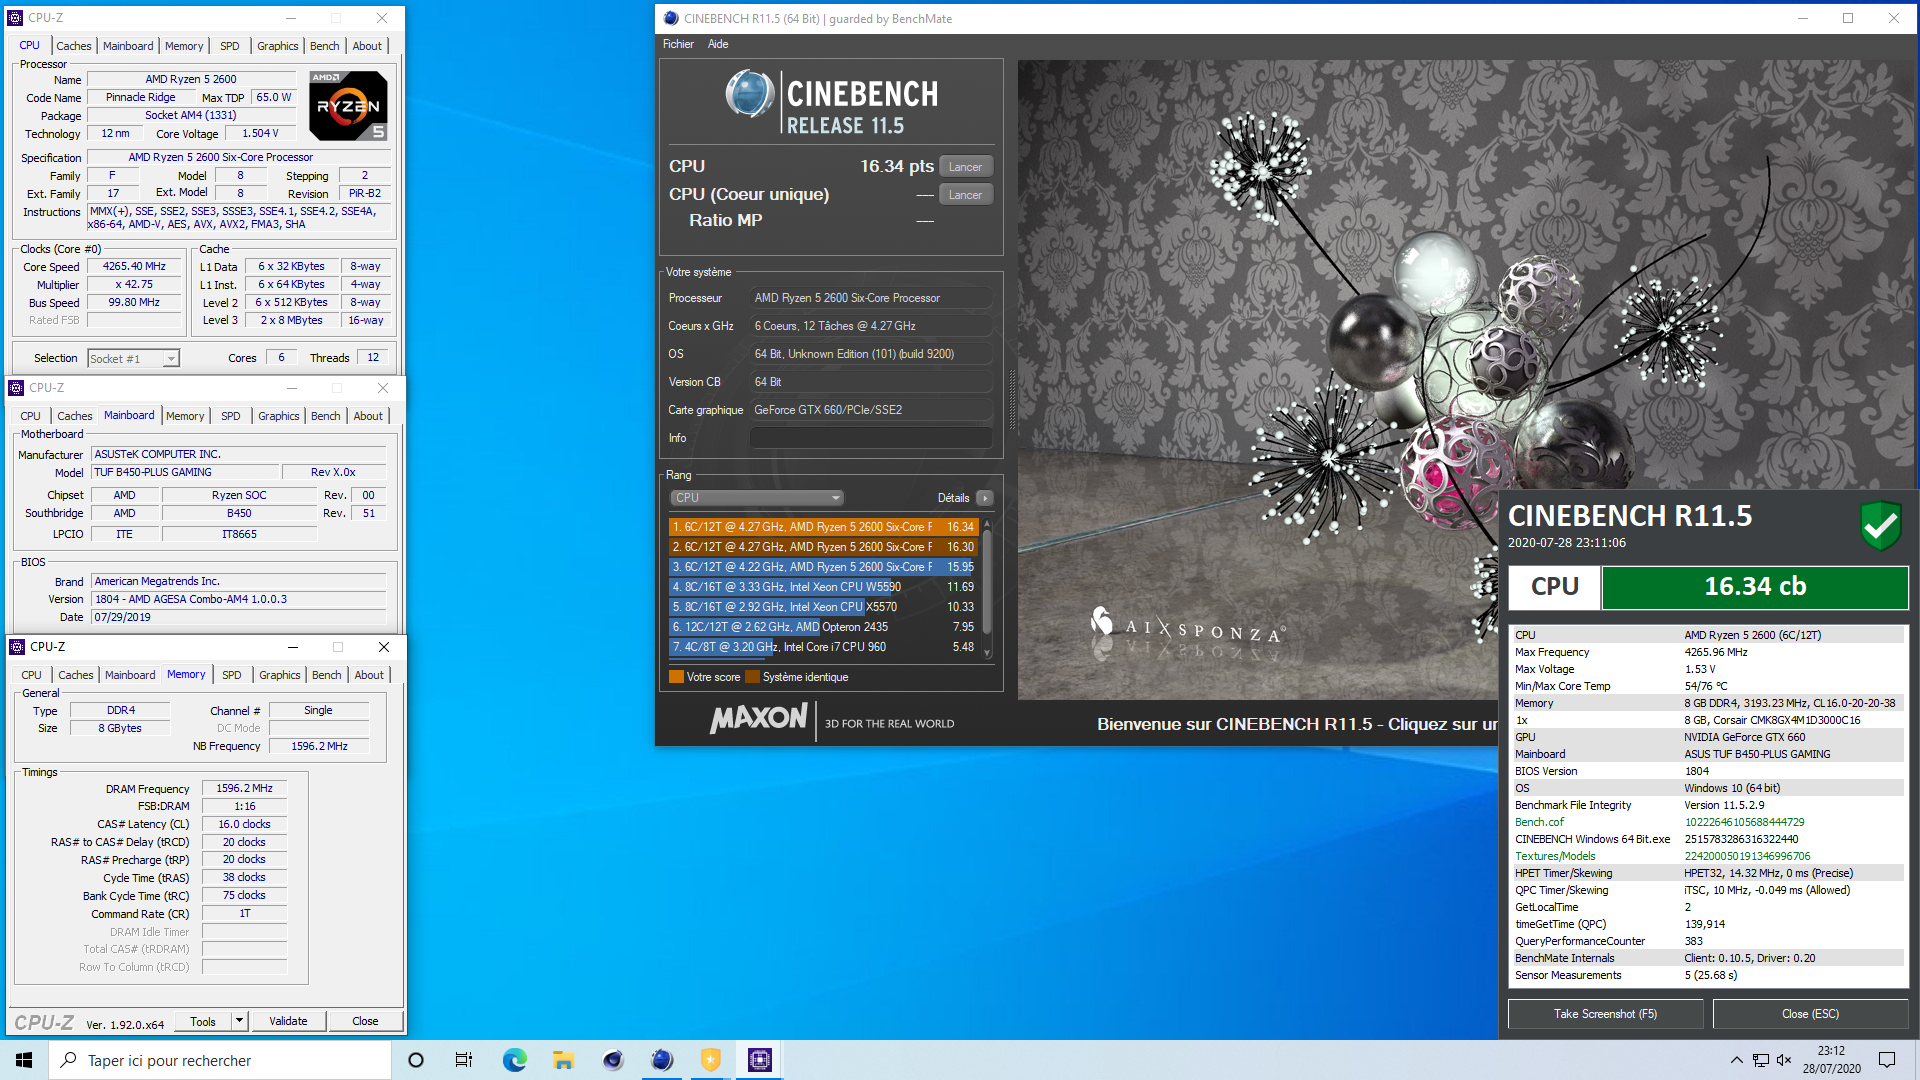The width and height of the screenshot is (1920, 1080).
Task: Open Graphics tab in middle CPU-Z window
Action: click(x=279, y=416)
